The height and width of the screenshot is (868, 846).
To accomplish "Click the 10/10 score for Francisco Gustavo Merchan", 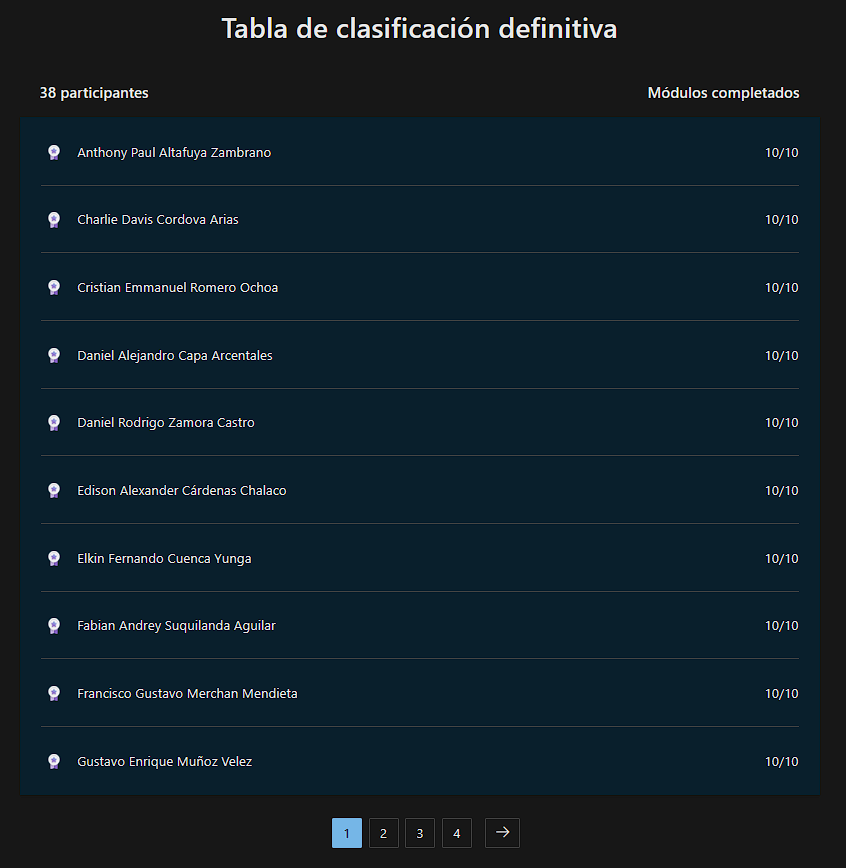I will 781,694.
